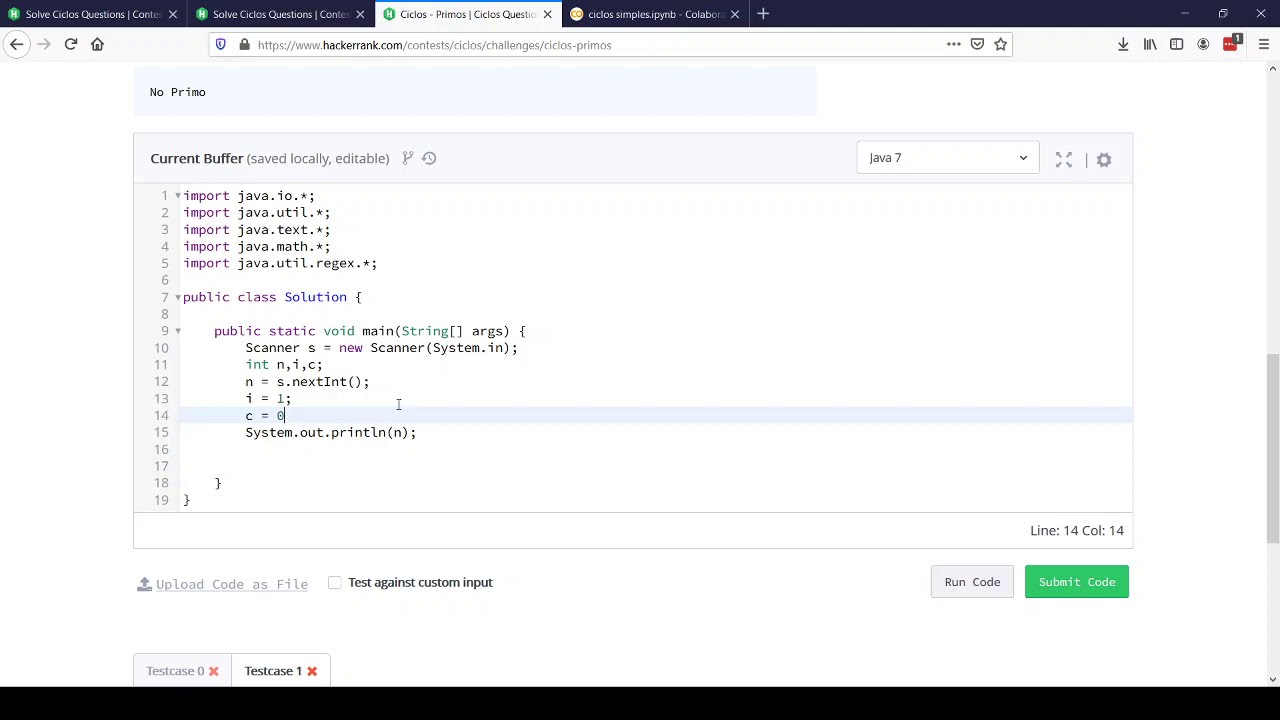This screenshot has height=720, width=1280.
Task: Click the green Submit Code button
Action: 1077,582
